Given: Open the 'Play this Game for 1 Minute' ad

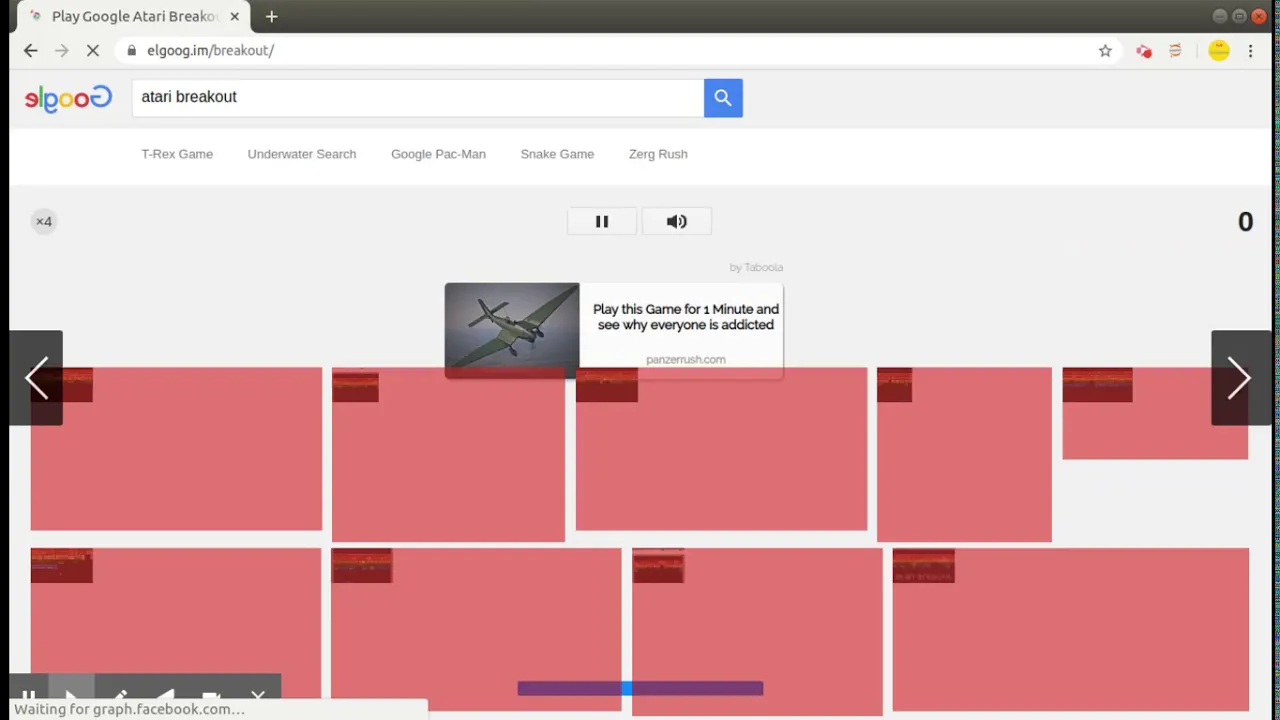Looking at the screenshot, I should click(686, 317).
